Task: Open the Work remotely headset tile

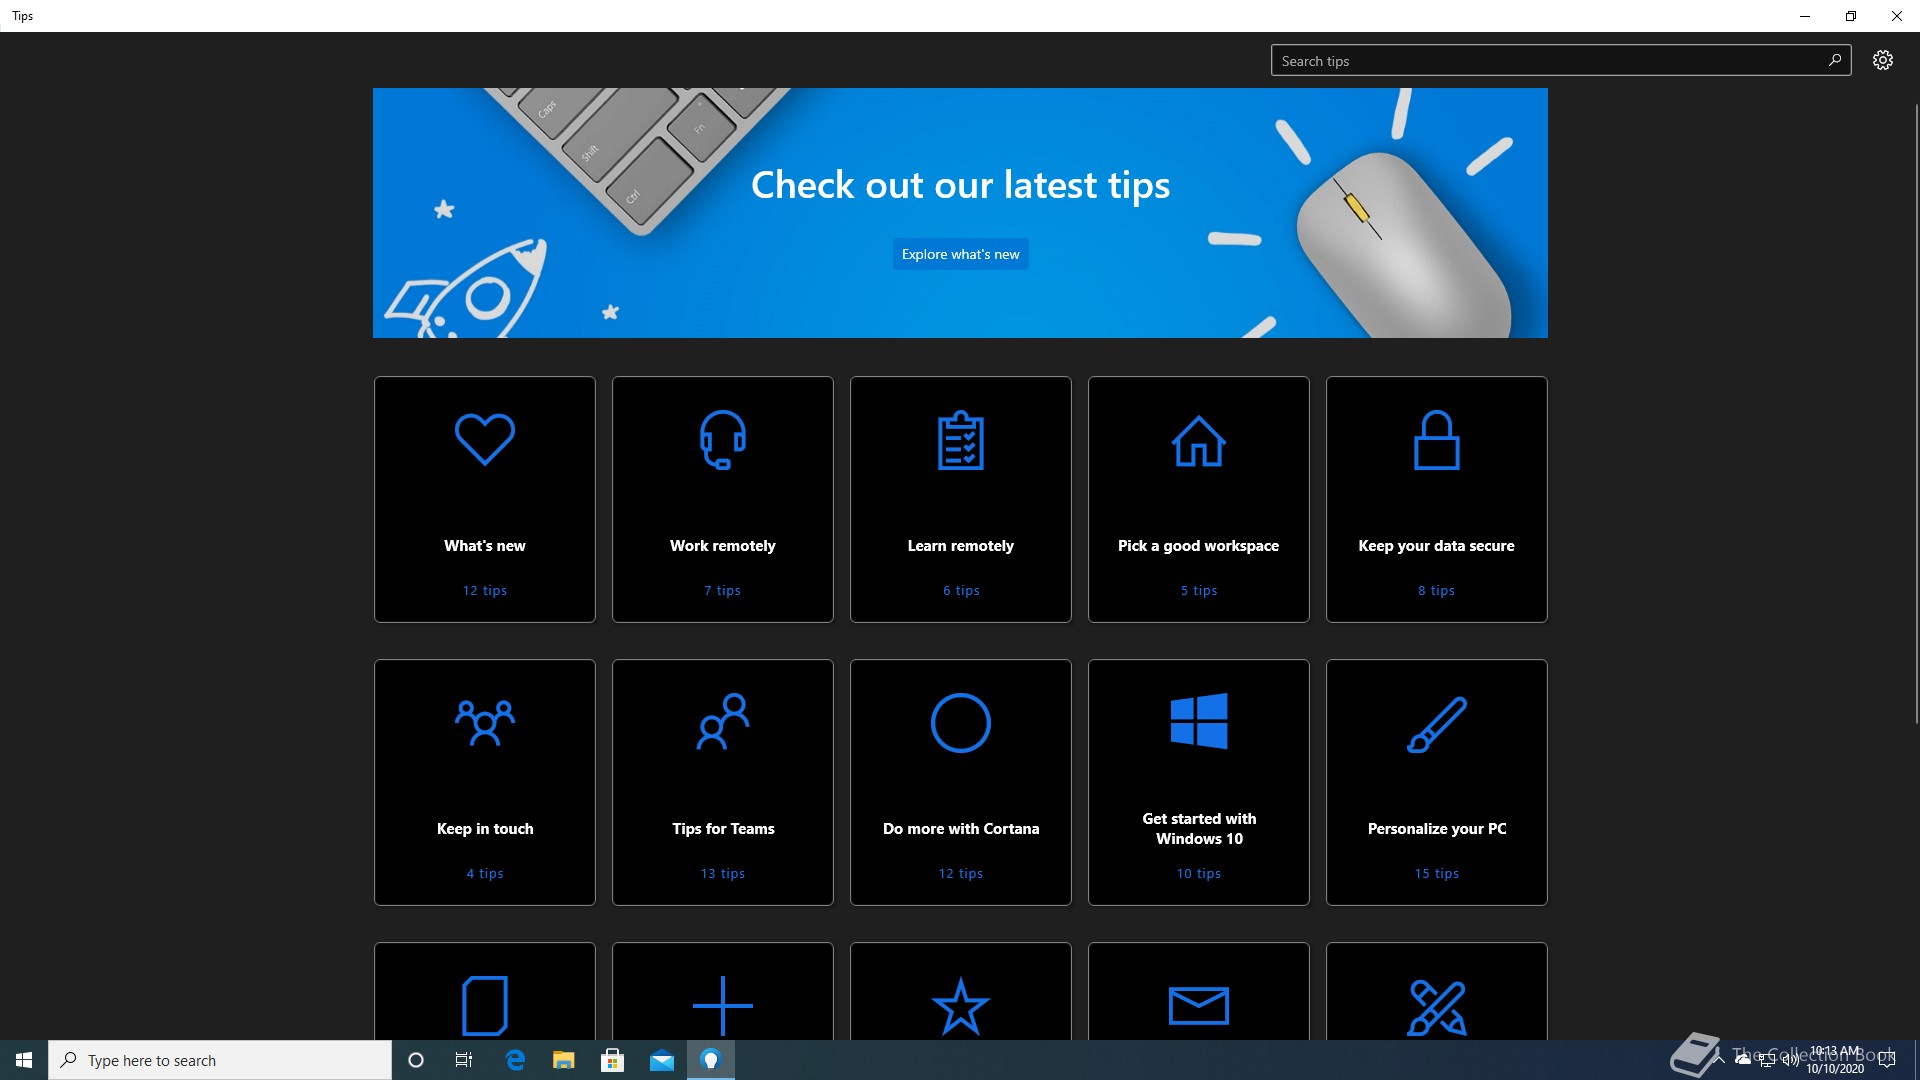Action: (722, 499)
